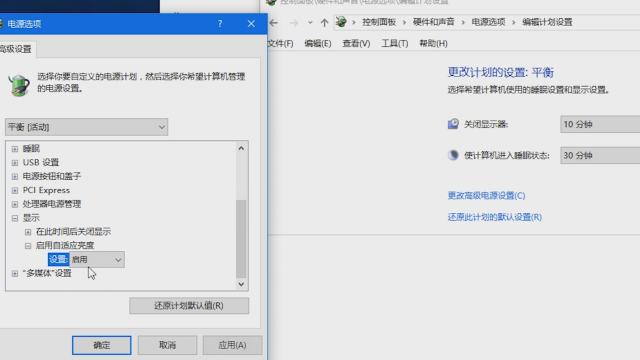Click the settings tree scrollbar thumb
640x360 pixels.
[x=241, y=239]
